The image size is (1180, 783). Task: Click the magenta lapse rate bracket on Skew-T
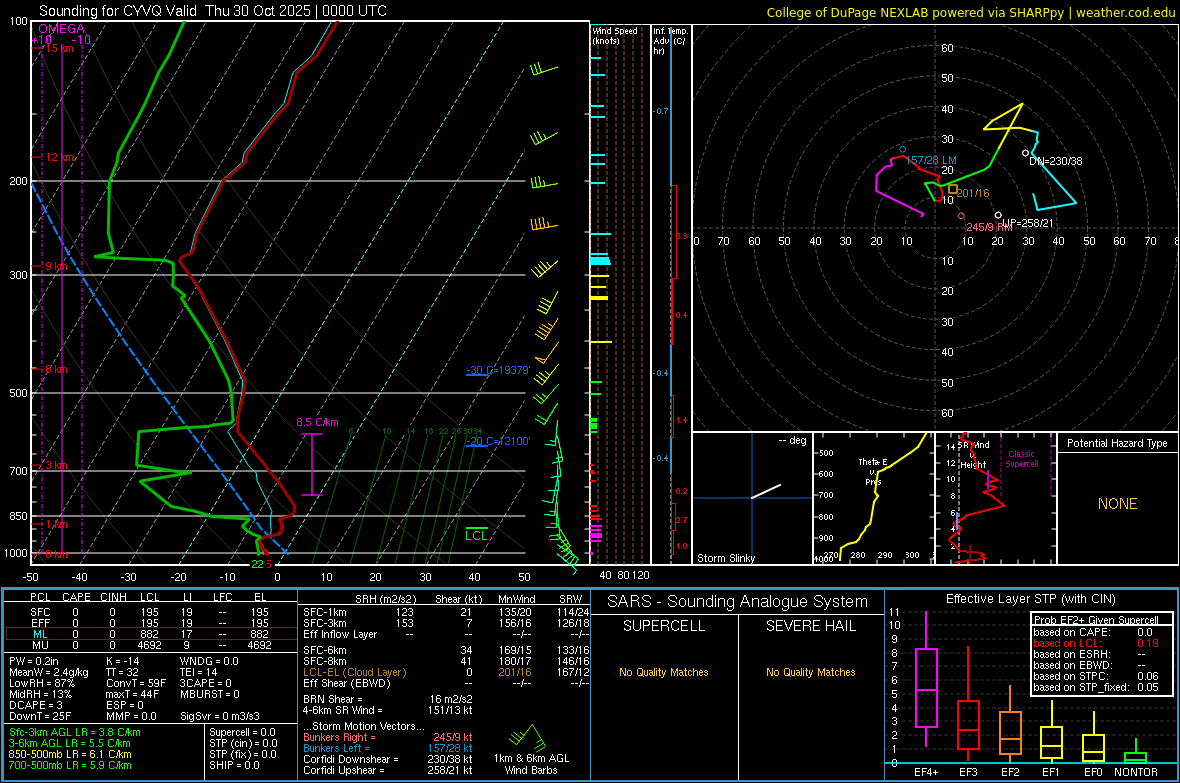tap(312, 465)
